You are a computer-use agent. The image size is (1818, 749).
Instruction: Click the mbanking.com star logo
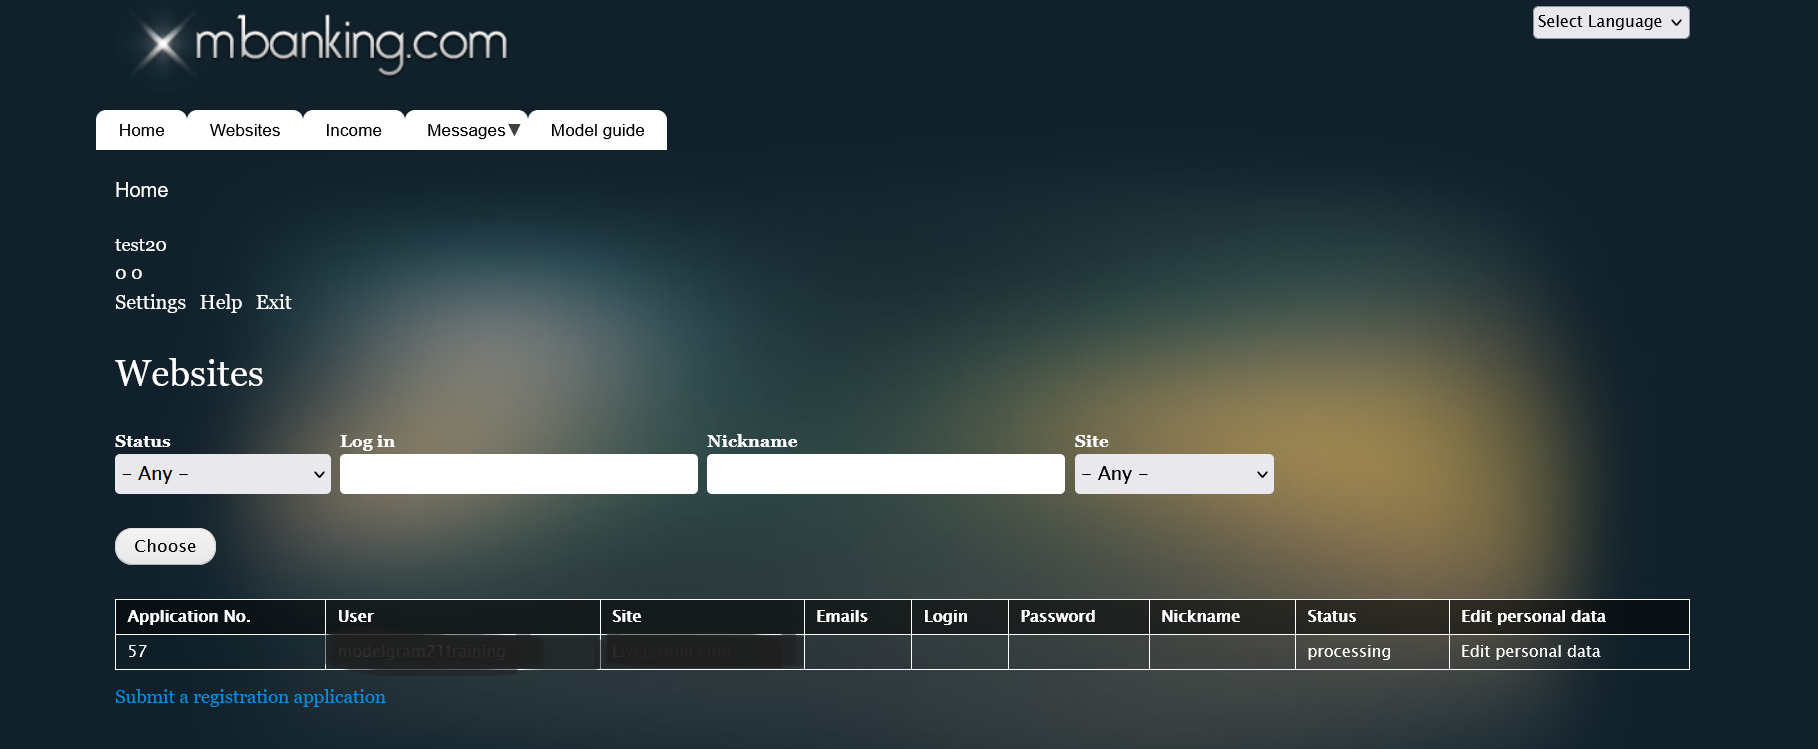coord(161,43)
